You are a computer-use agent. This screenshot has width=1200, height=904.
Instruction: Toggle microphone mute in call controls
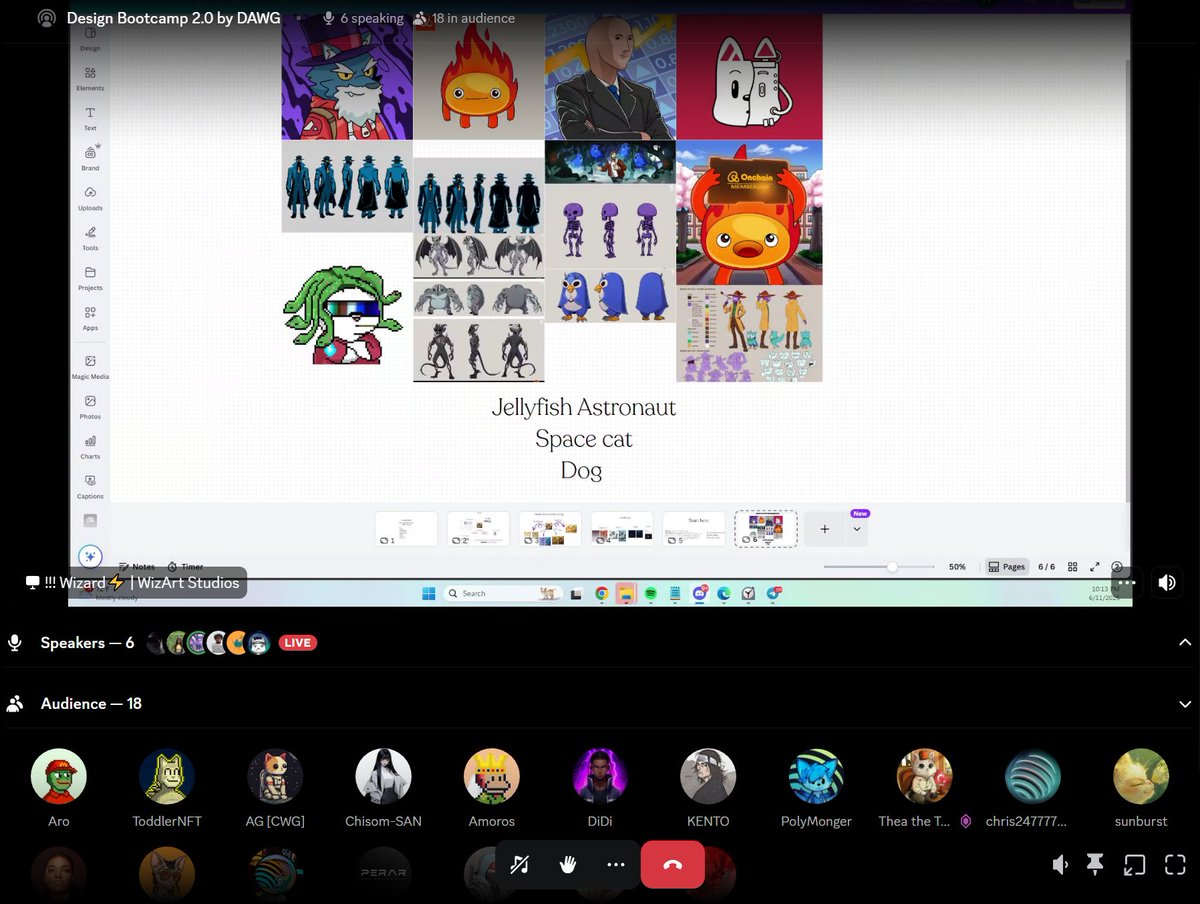pyautogui.click(x=519, y=865)
